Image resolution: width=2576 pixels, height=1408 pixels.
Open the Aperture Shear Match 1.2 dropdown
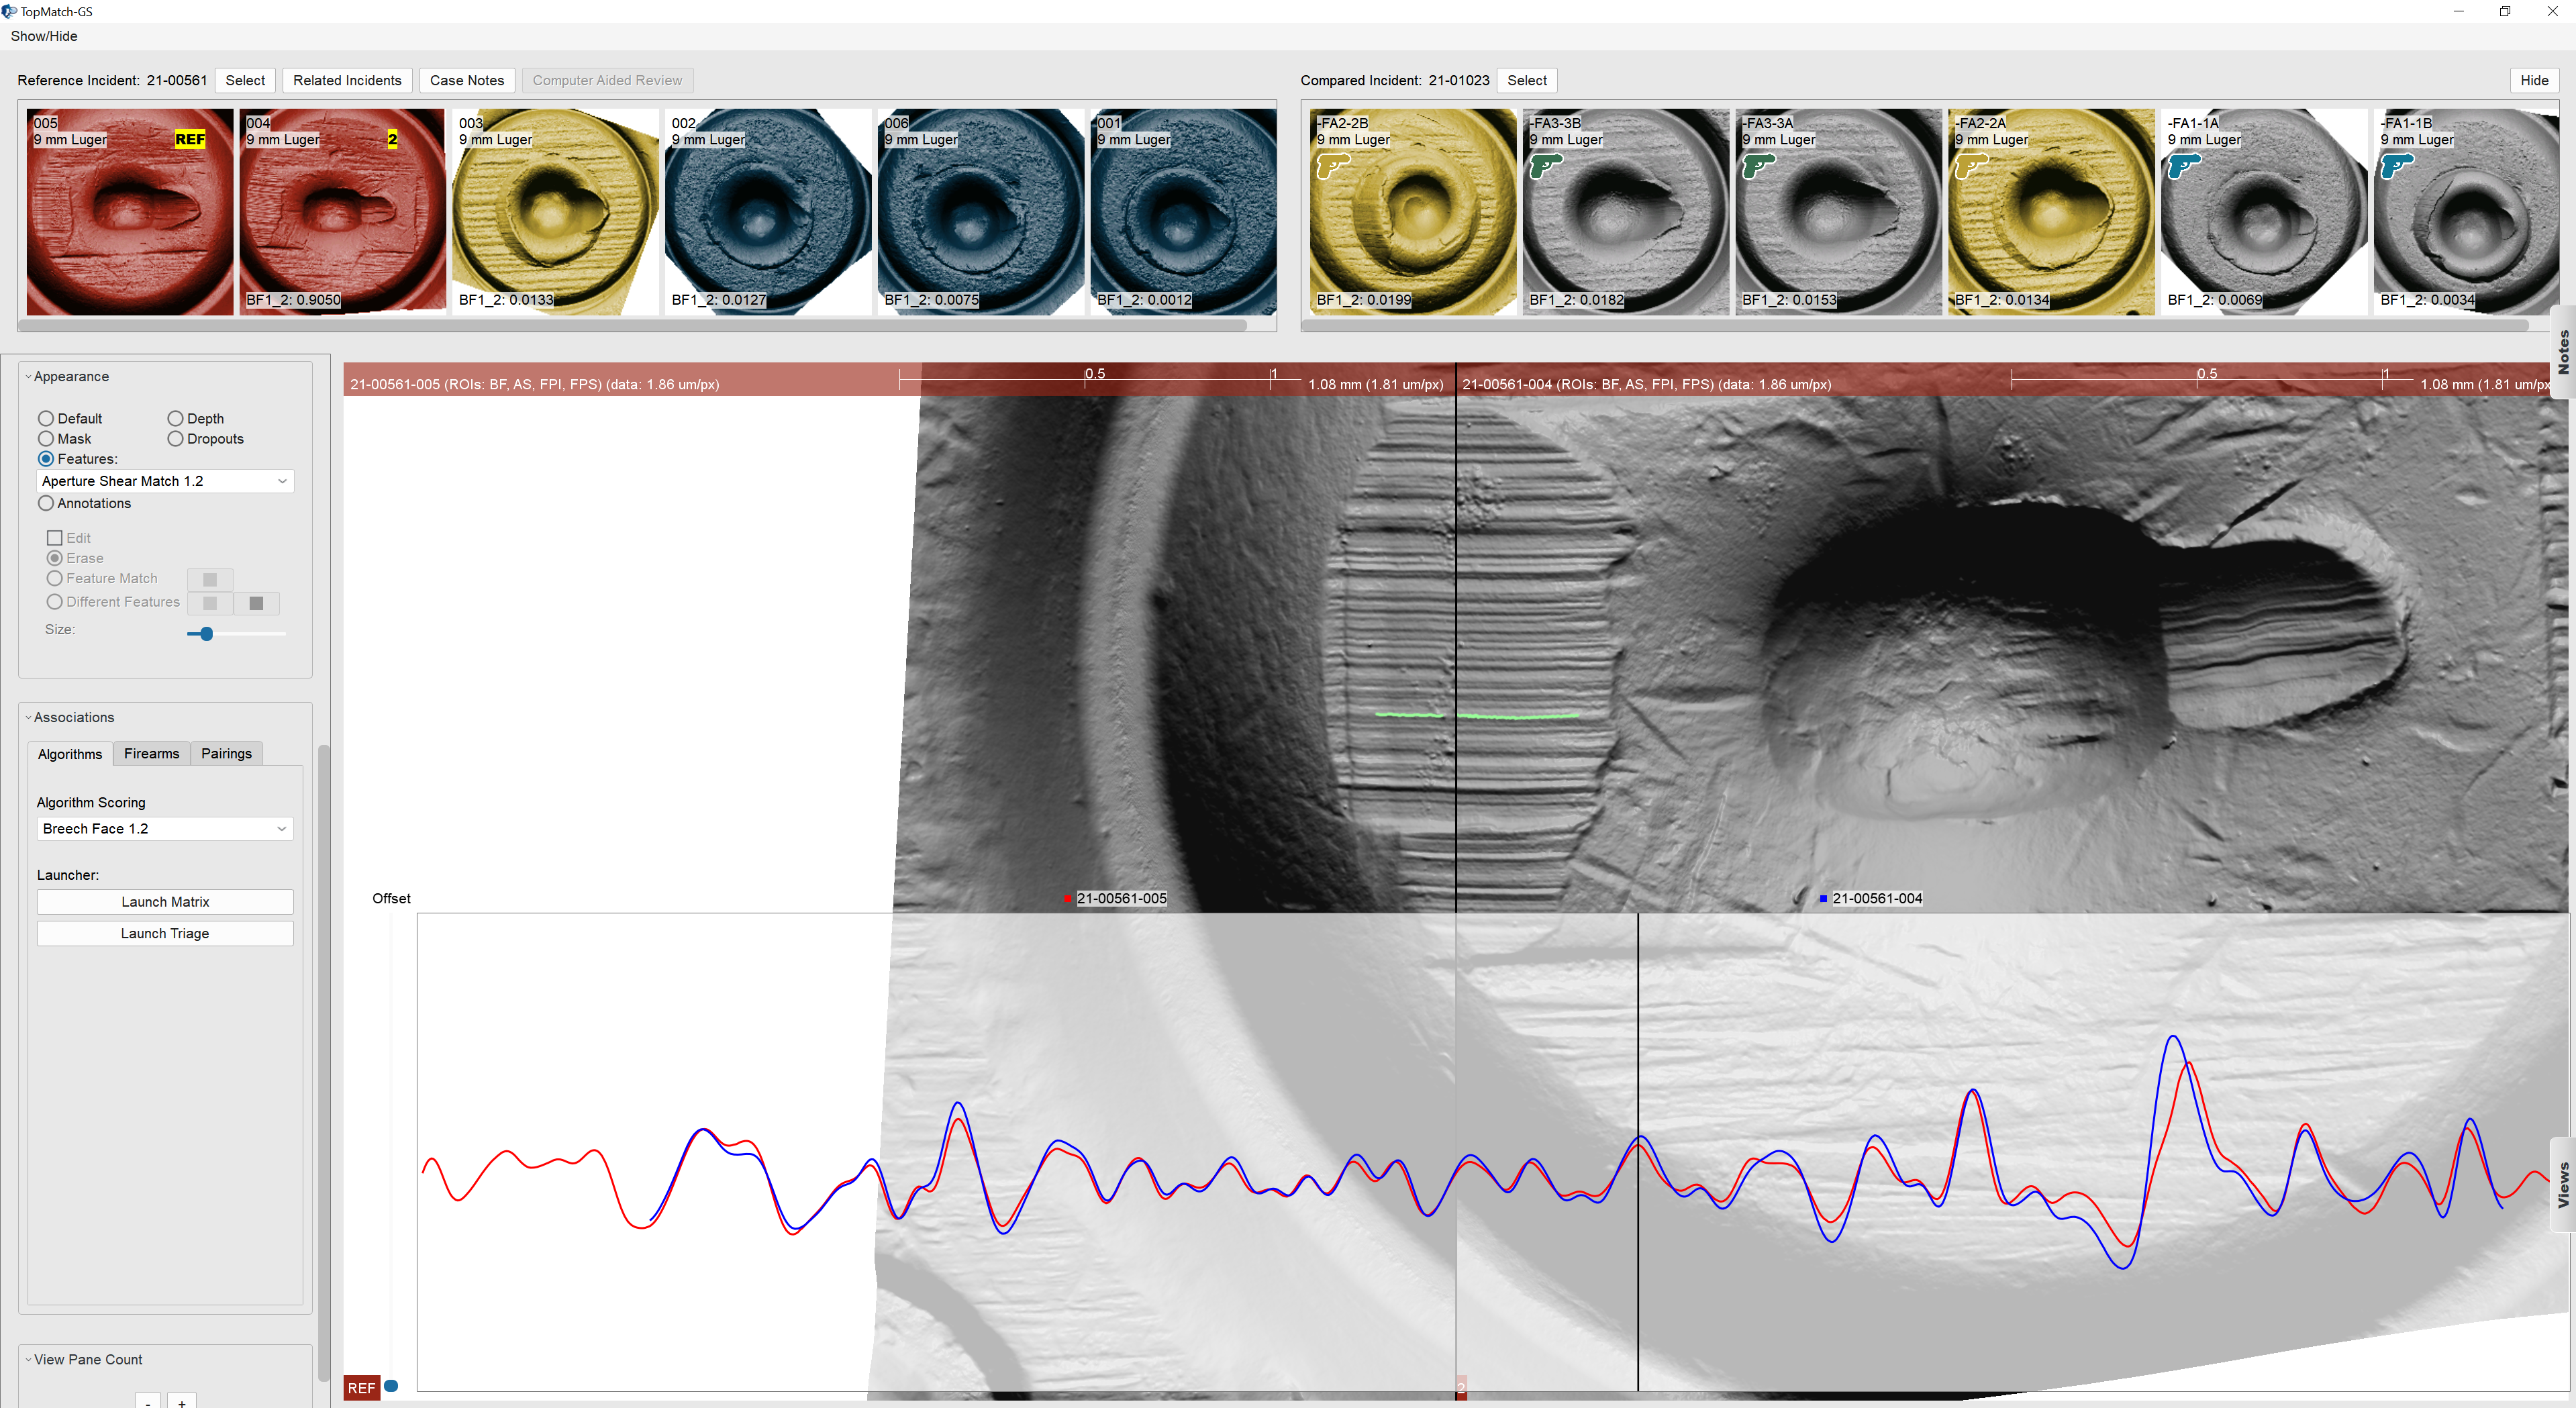pyautogui.click(x=165, y=481)
